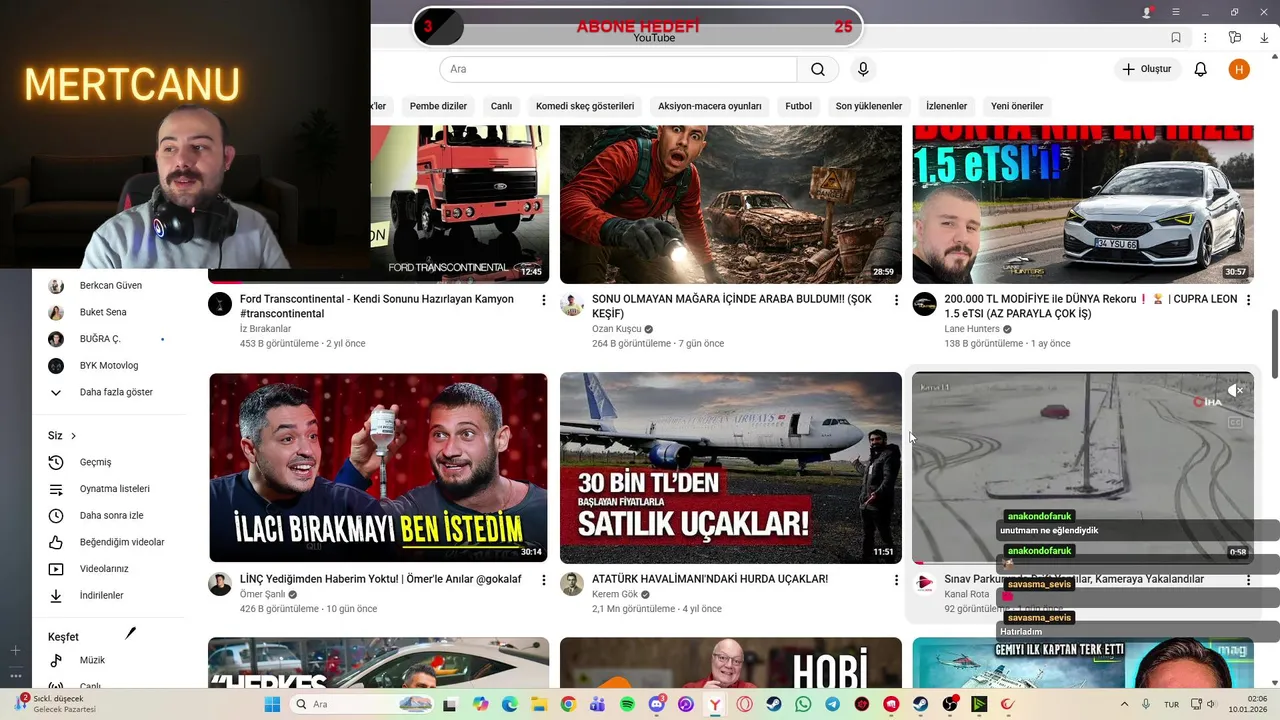
Task: Click the YouTube page vertical scrollbar
Action: 1275,343
